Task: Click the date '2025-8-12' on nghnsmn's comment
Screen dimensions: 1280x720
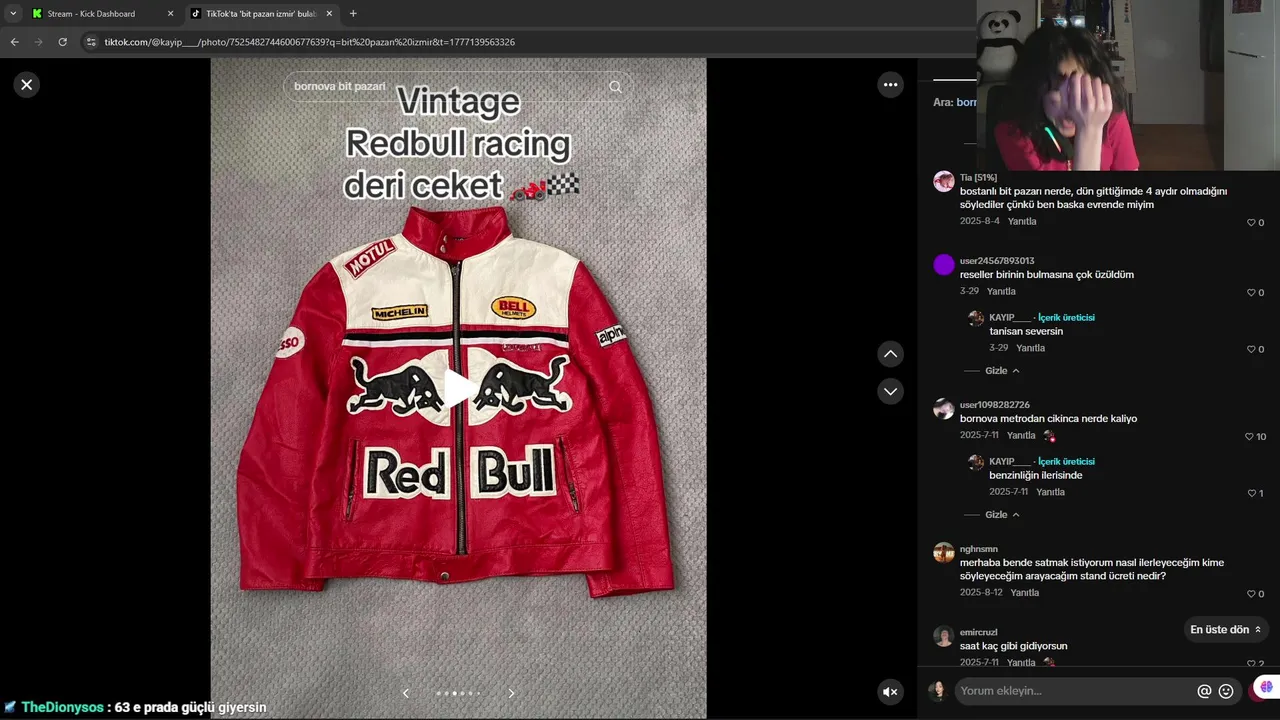Action: (981, 592)
